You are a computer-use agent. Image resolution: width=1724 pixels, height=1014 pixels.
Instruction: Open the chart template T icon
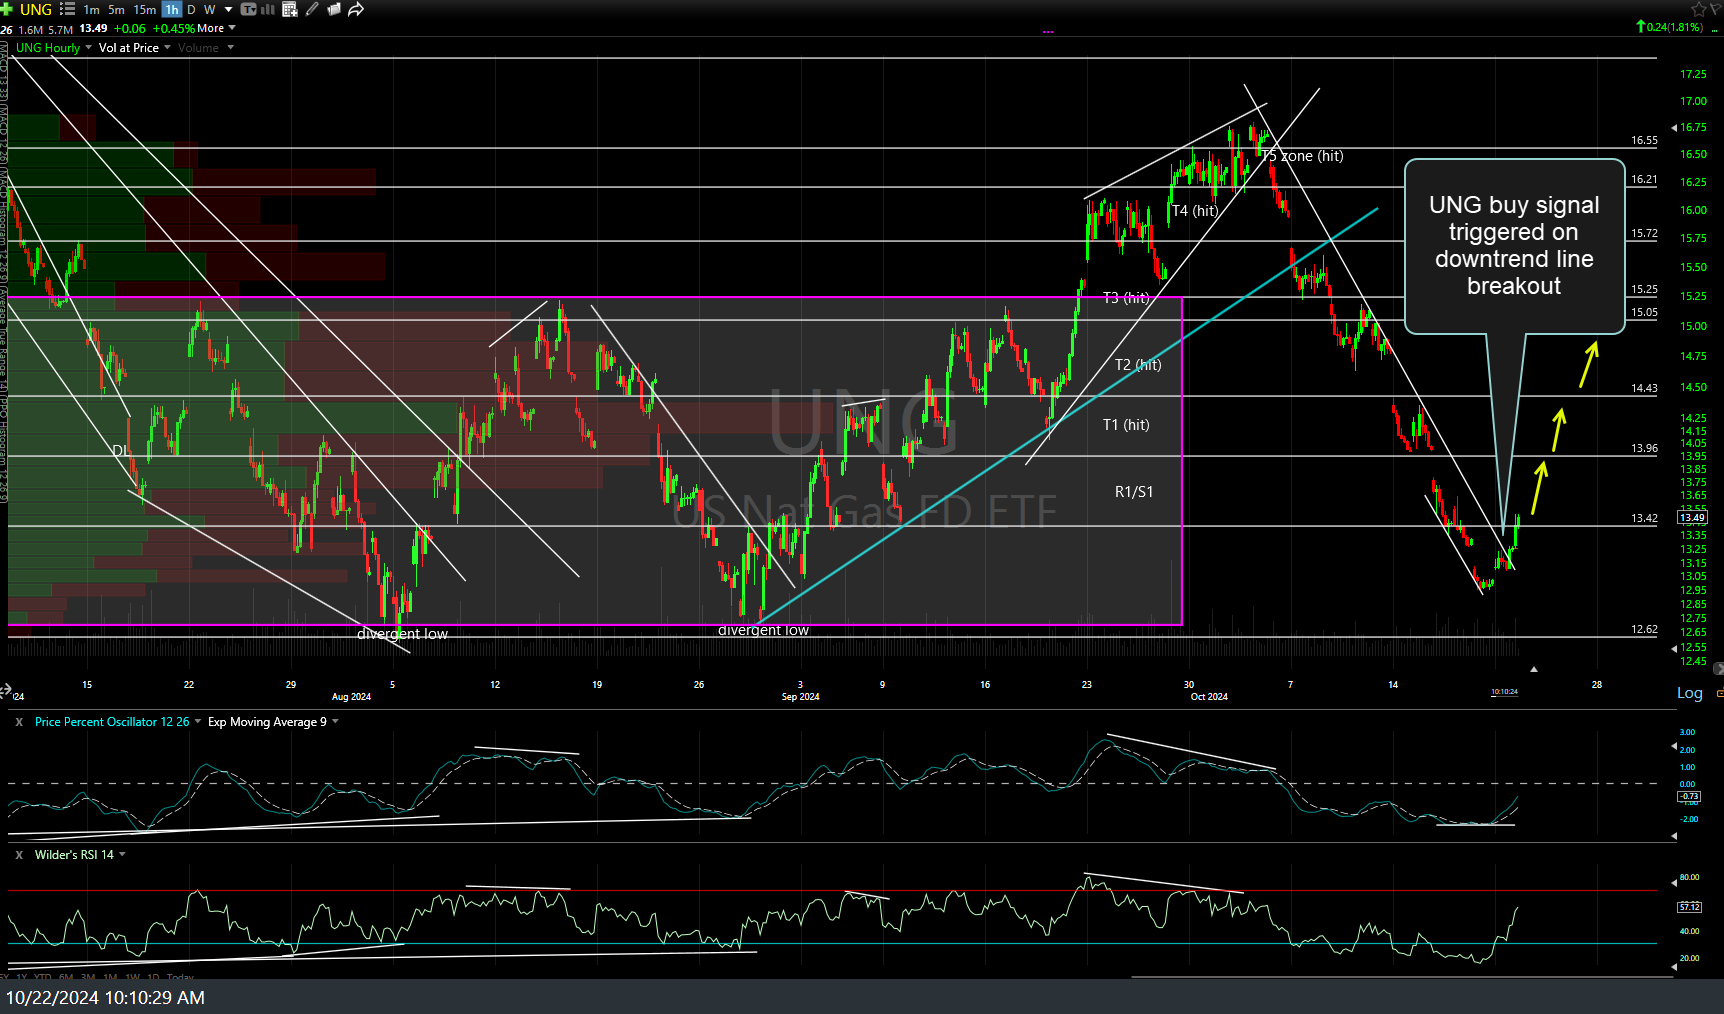(249, 9)
